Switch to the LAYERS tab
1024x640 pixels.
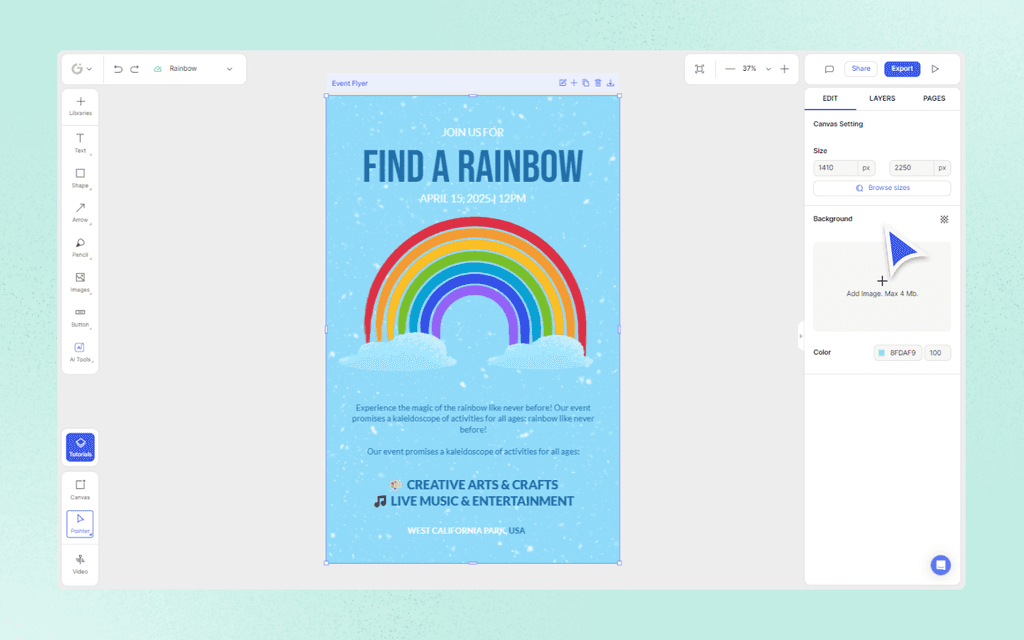(x=882, y=98)
